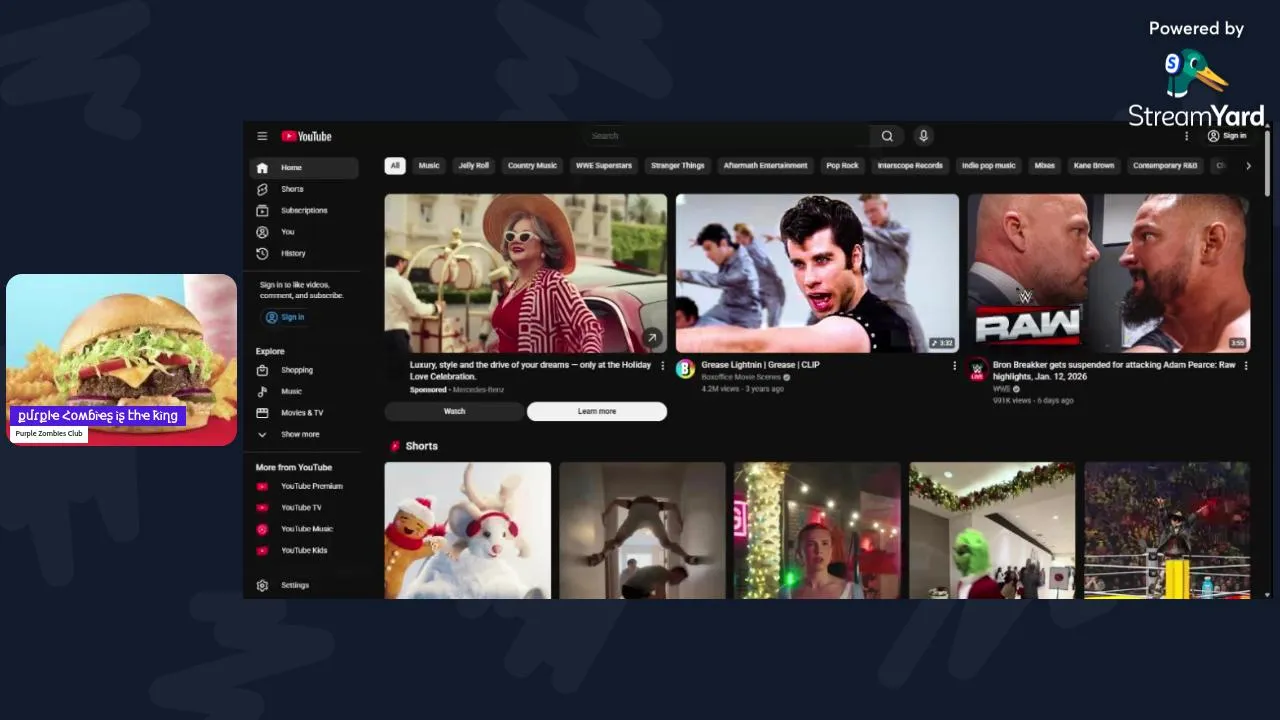Screen dimensions: 1280x720
Task: Click the Grease Lightnin video title
Action: 760,365
